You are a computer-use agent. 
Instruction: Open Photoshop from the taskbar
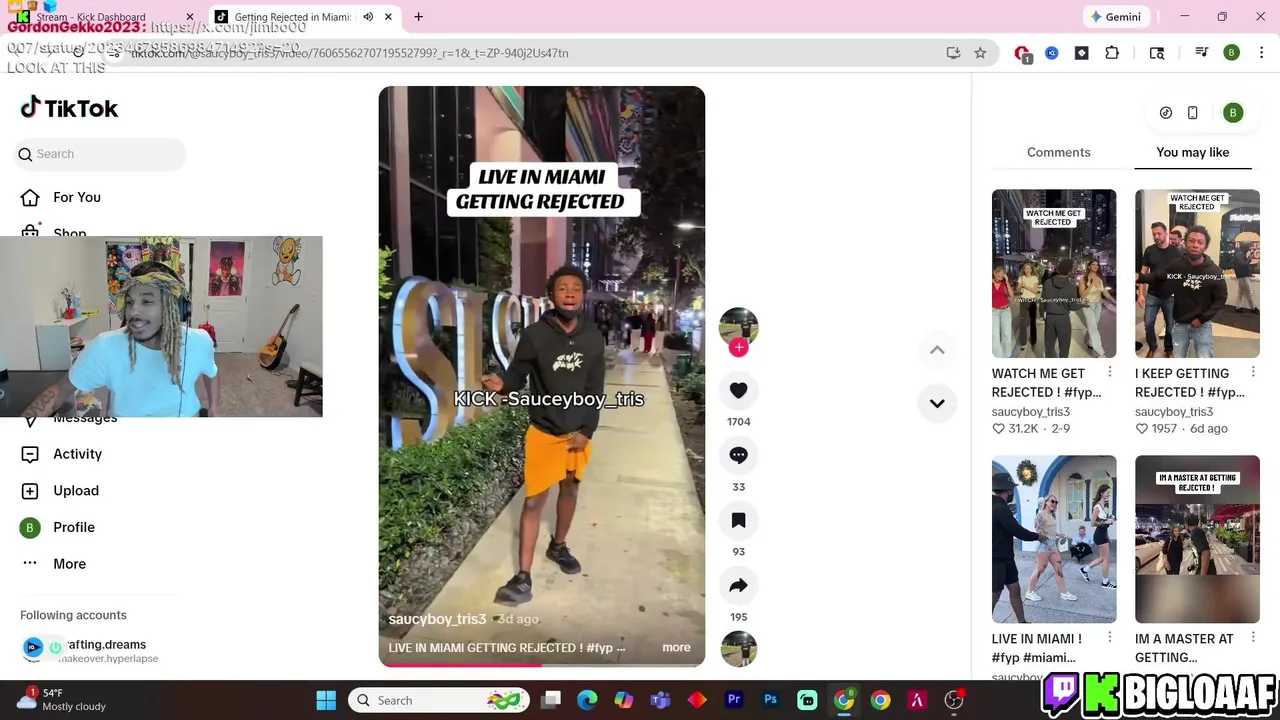click(x=770, y=700)
